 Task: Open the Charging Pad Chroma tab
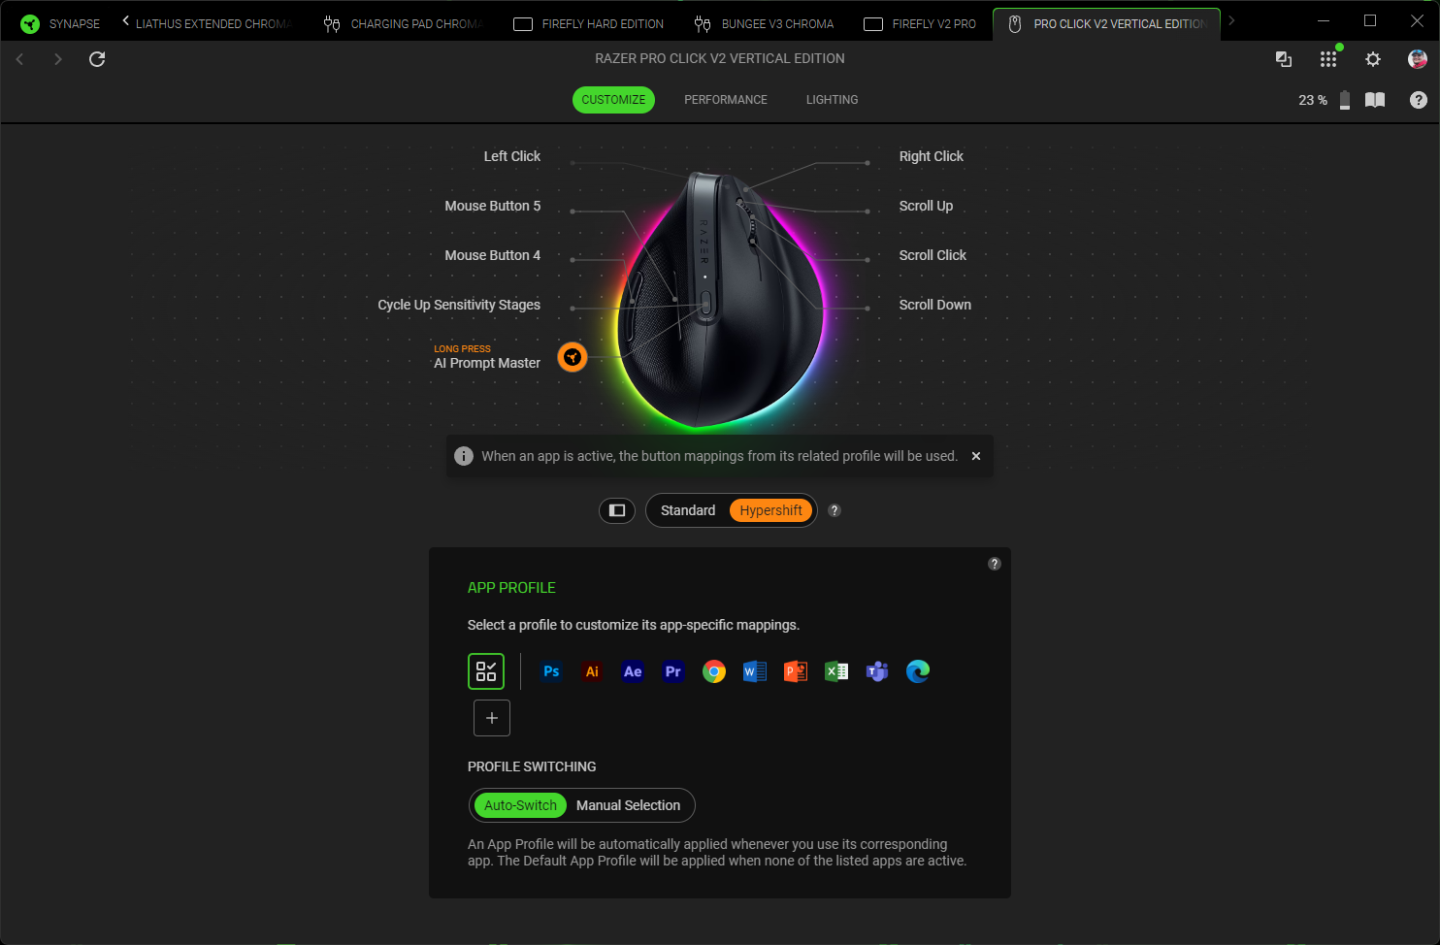404,23
